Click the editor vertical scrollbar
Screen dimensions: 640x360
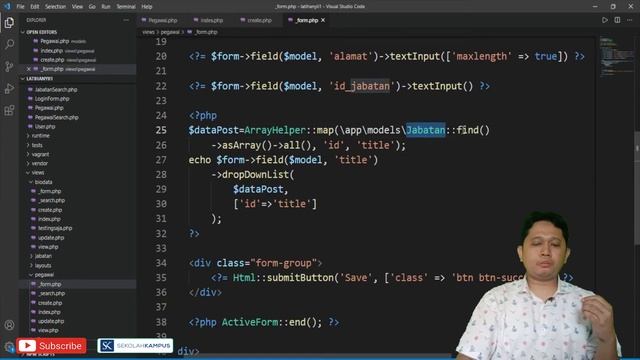(637, 188)
